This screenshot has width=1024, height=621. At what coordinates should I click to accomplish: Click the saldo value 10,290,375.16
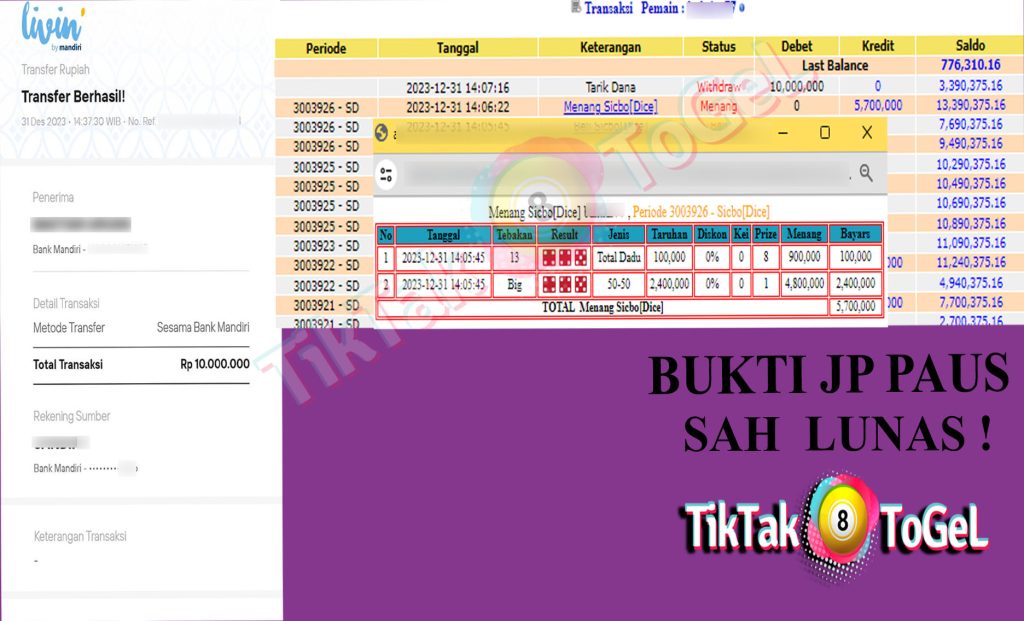(x=970, y=164)
